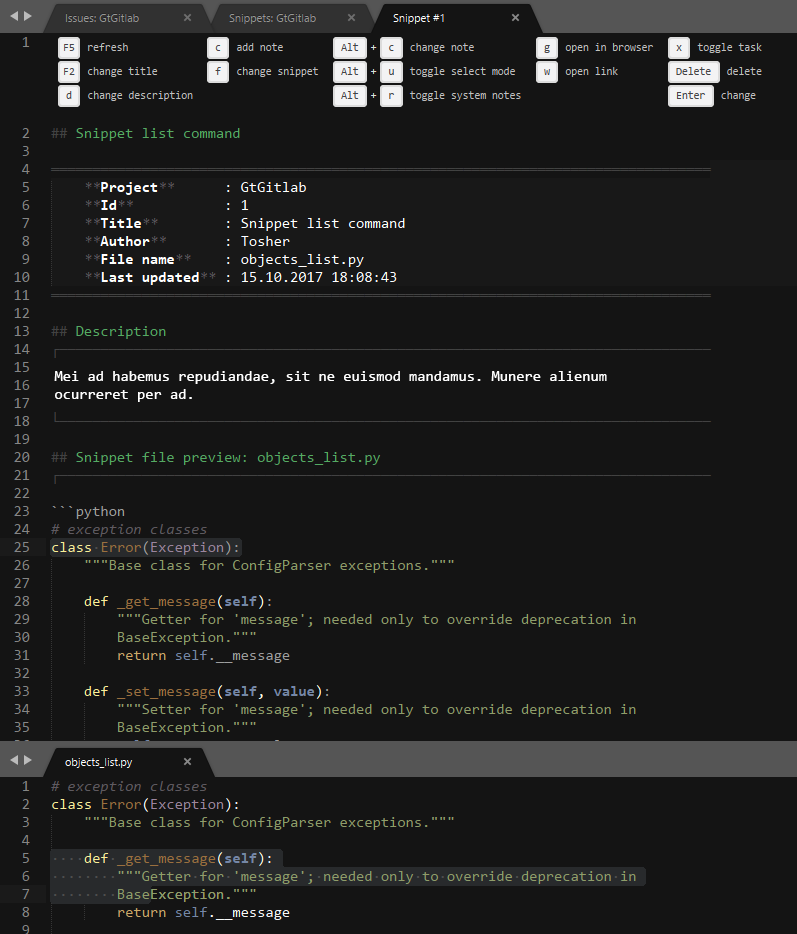This screenshot has width=797, height=934.
Task: Click line number 7 in lower gutter
Action: tap(26, 895)
